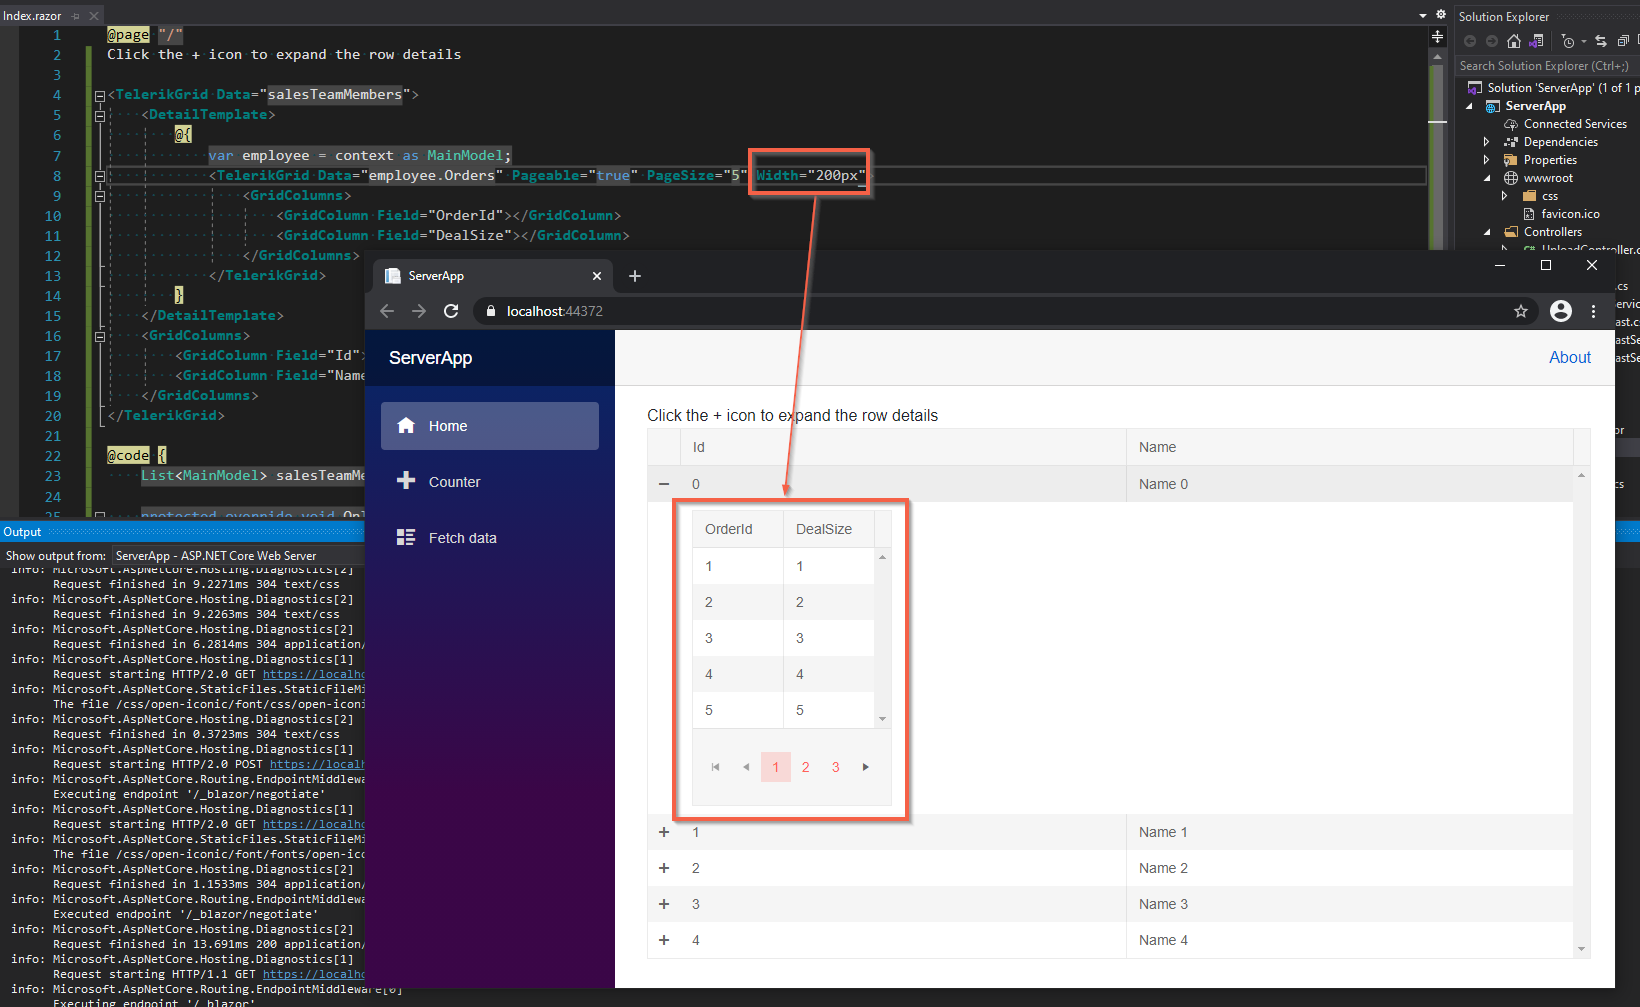Click the OrderId column header
The image size is (1640, 1007).
(x=738, y=529)
